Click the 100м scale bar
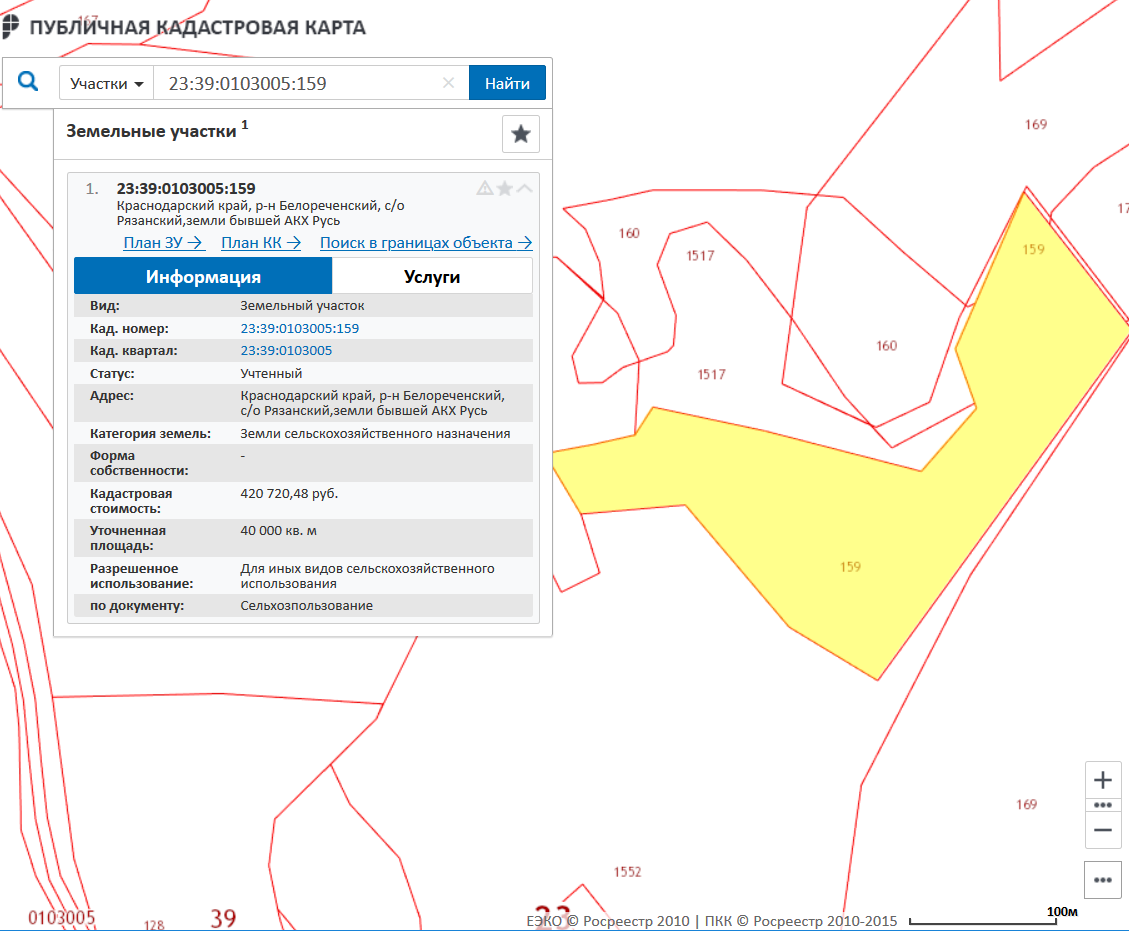The height and width of the screenshot is (931, 1129). coord(984,919)
